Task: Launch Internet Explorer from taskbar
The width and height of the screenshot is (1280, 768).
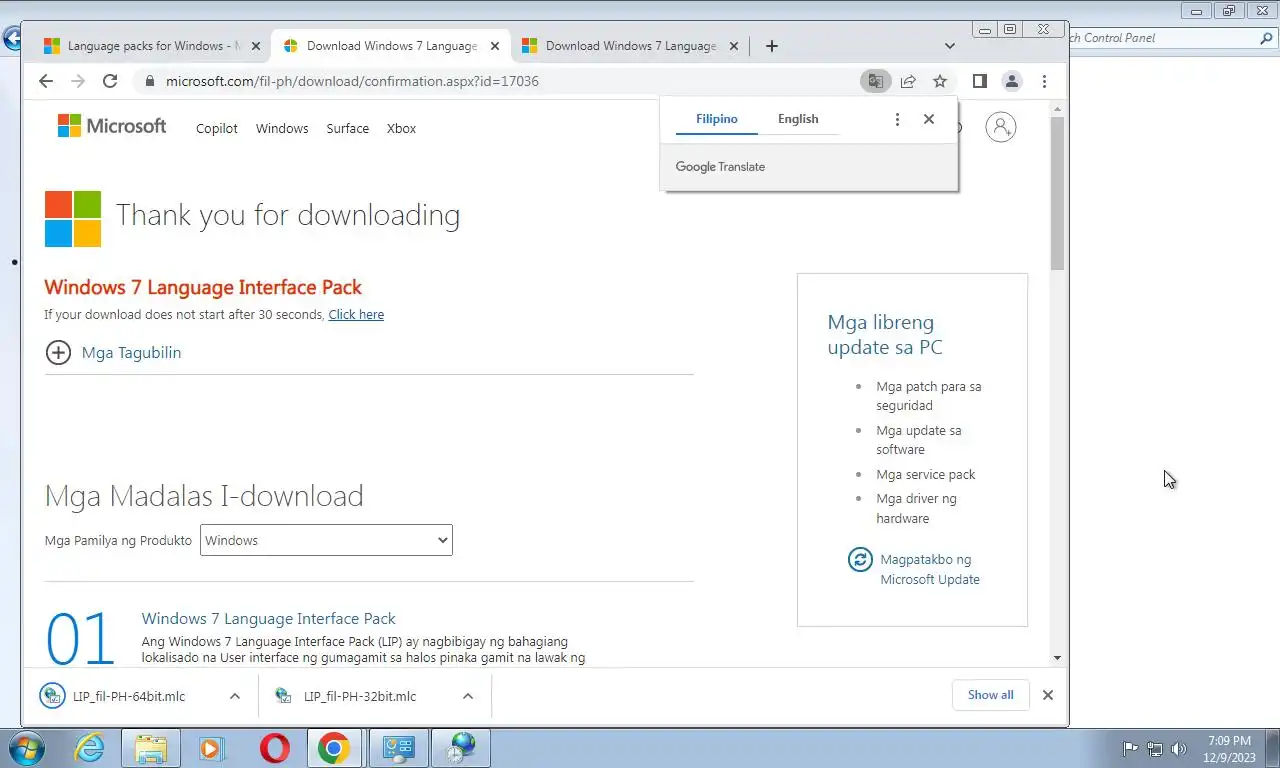Action: [89, 748]
